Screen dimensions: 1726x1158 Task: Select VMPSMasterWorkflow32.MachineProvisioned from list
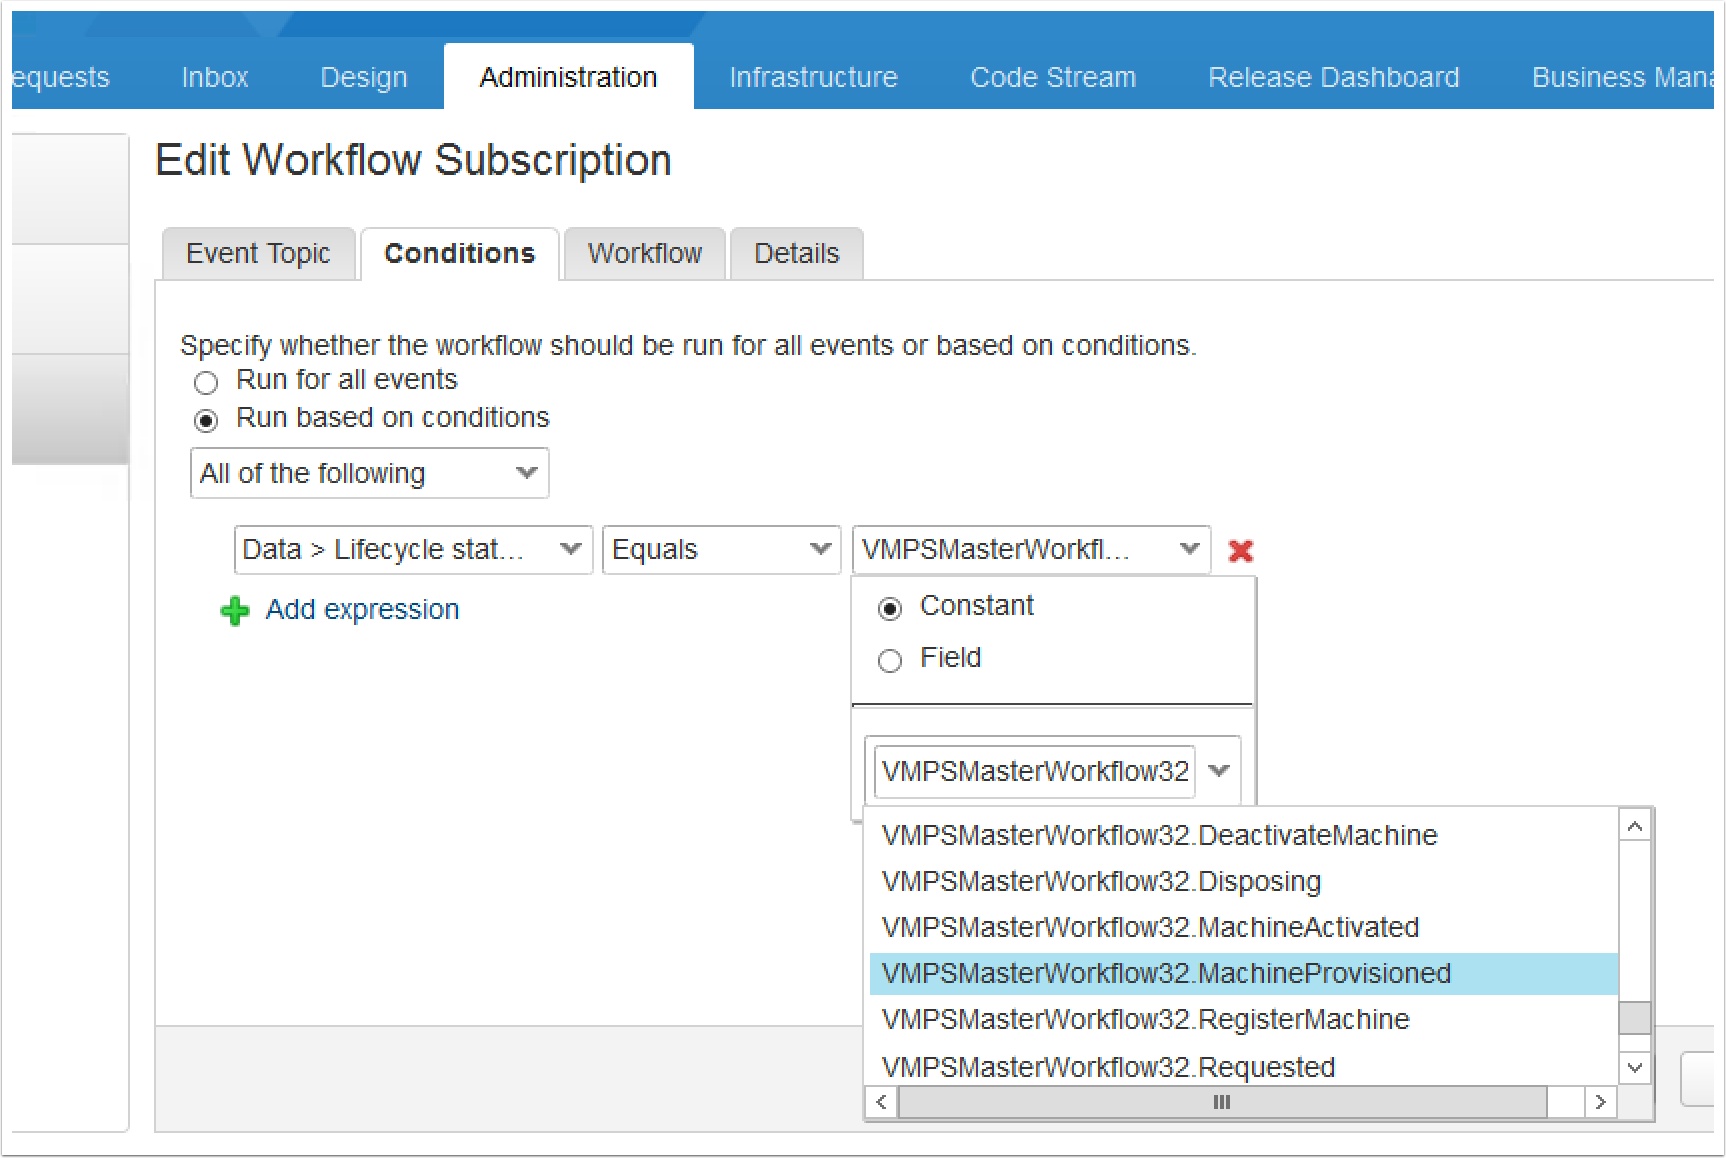1166,973
